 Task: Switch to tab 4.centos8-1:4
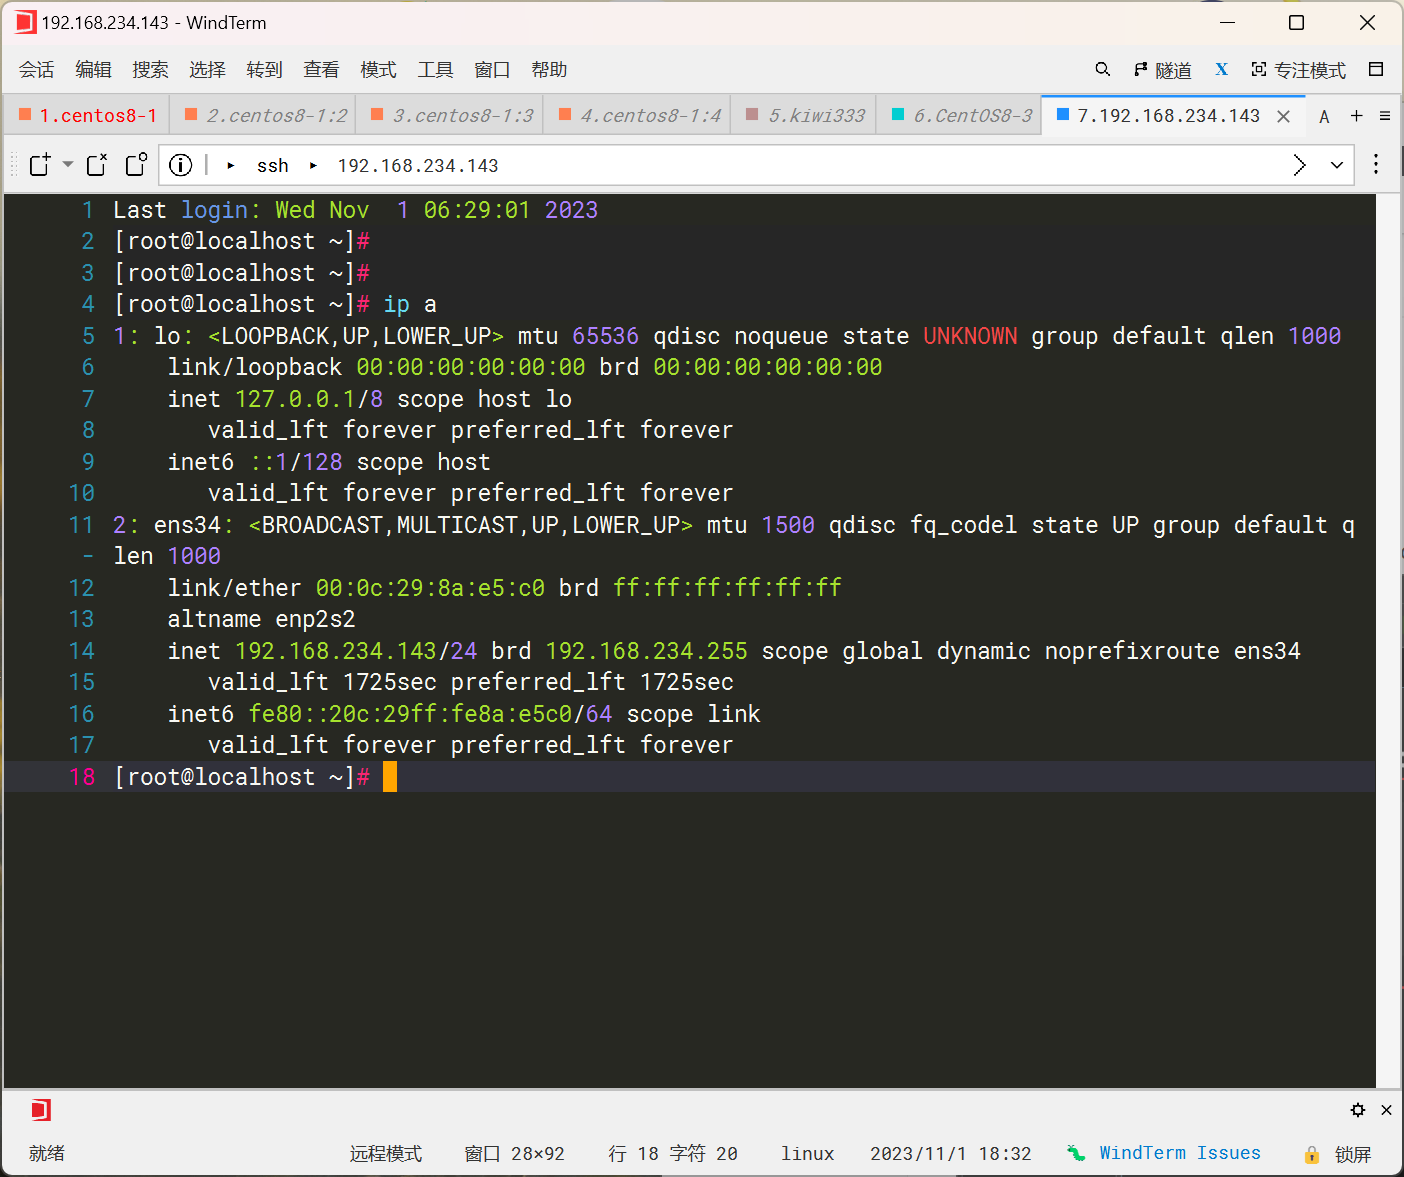click(639, 115)
